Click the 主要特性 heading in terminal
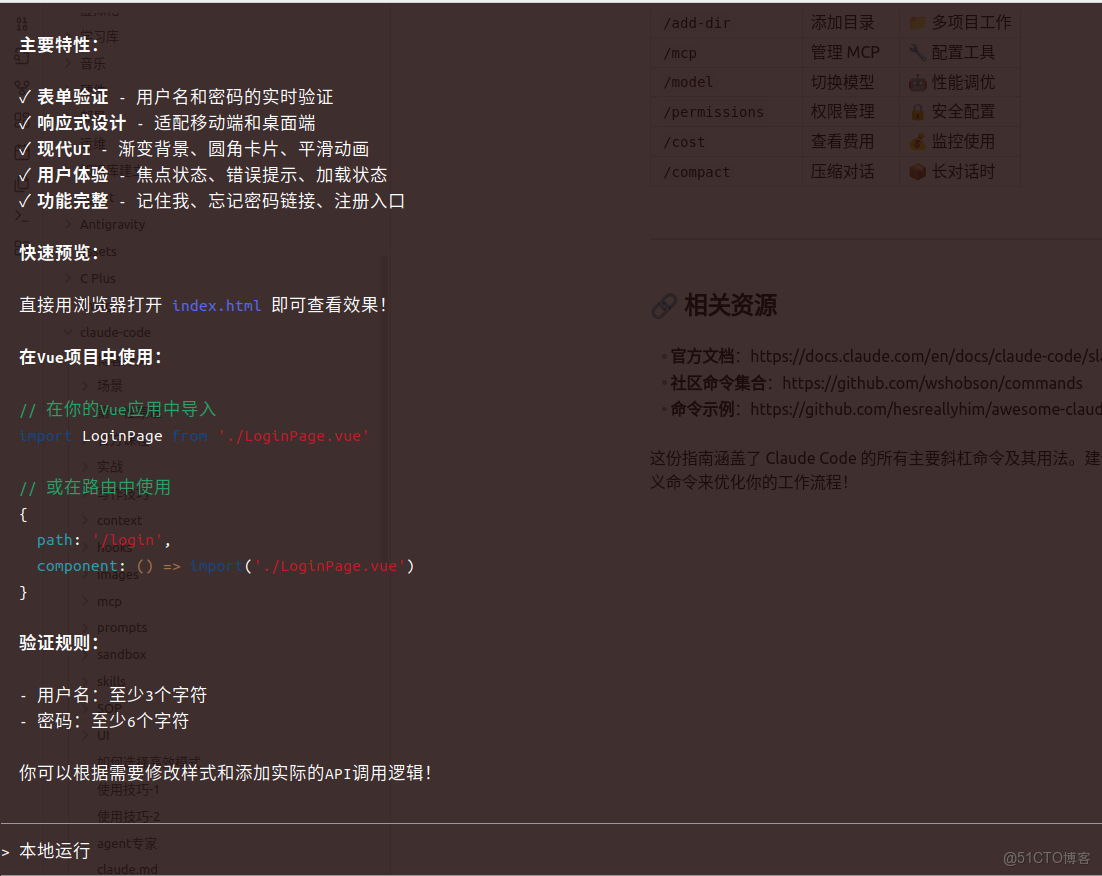This screenshot has height=876, width=1102. (59, 45)
